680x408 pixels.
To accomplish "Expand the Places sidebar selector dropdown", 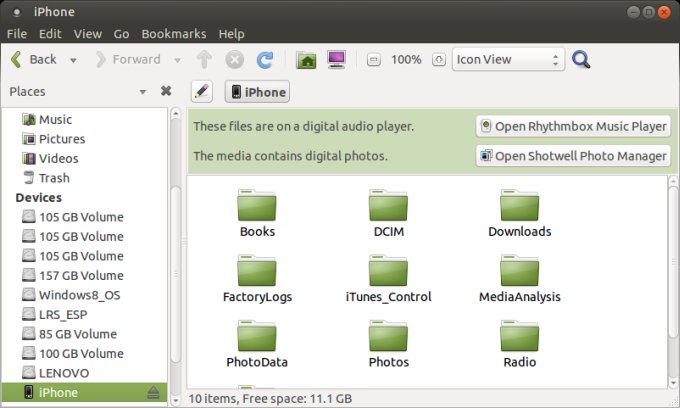I will (143, 91).
